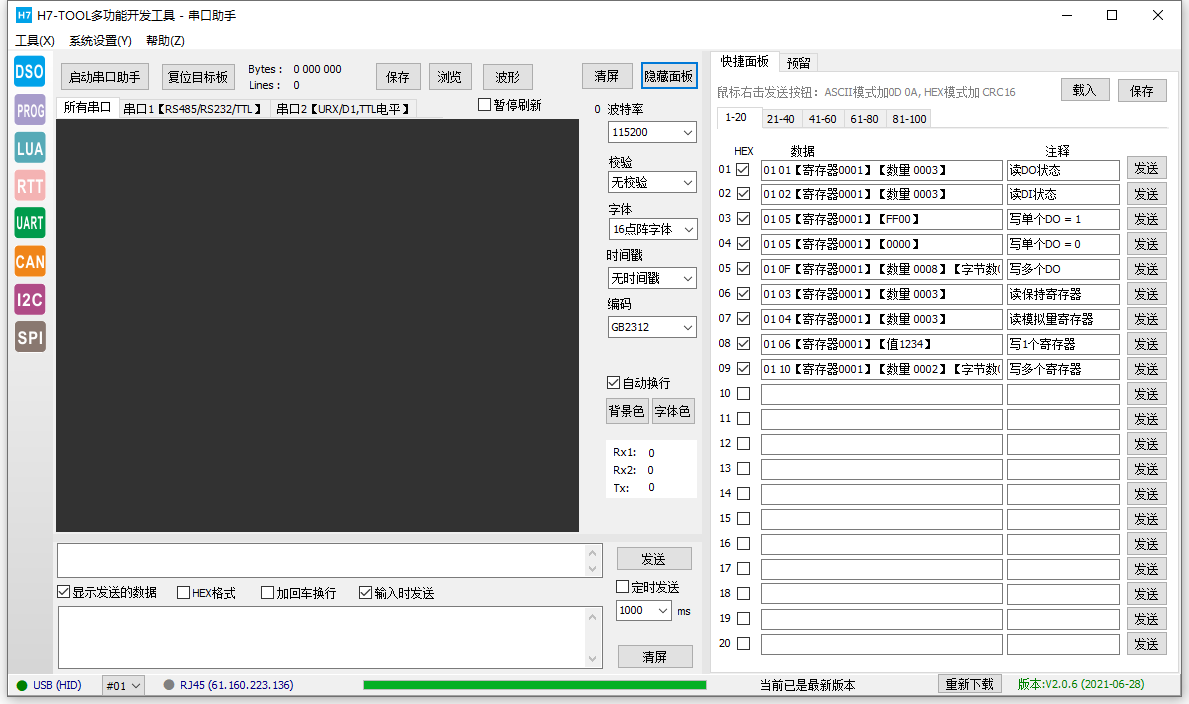Uncheck 显示发送的数据 option
Viewport: 1189px width, 704px height.
[x=64, y=592]
